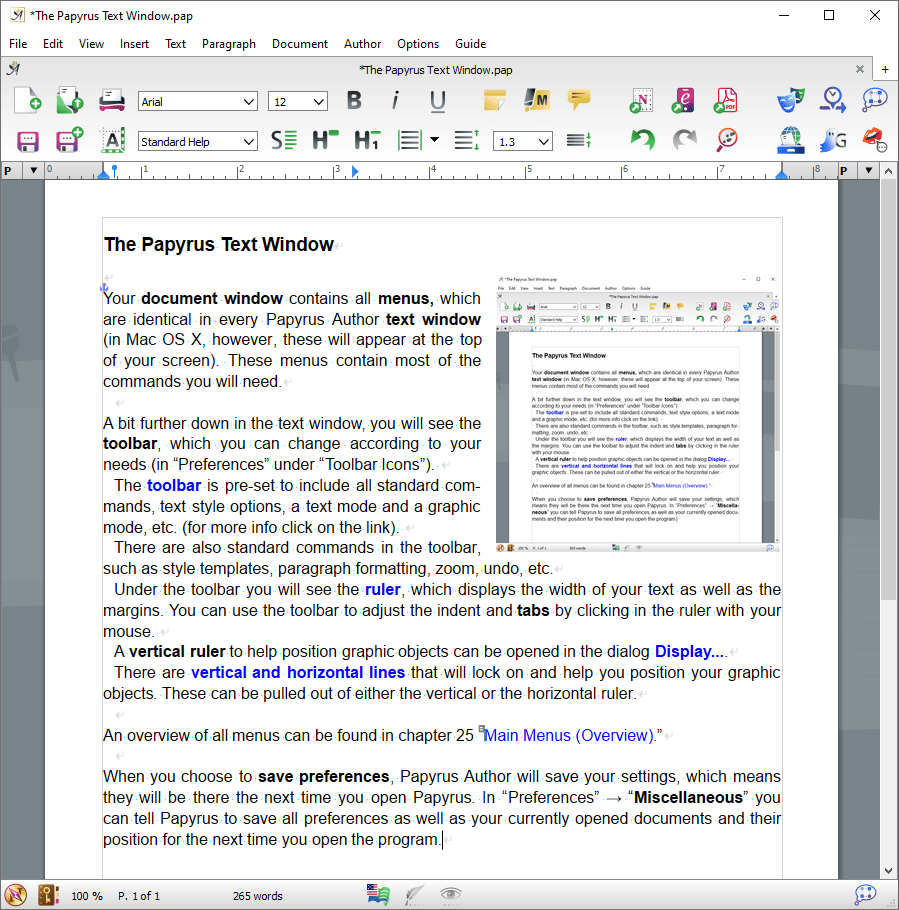899x910 pixels.
Task: Export to PDF icon
Action: (725, 100)
